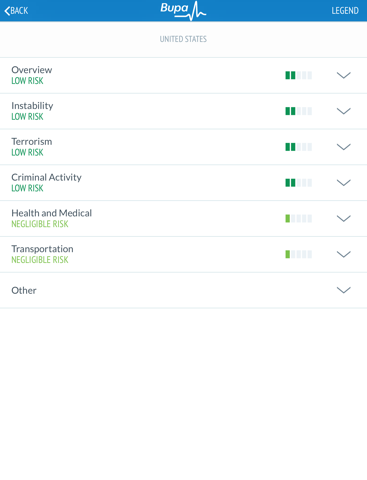Open the Overview row label

[32, 70]
